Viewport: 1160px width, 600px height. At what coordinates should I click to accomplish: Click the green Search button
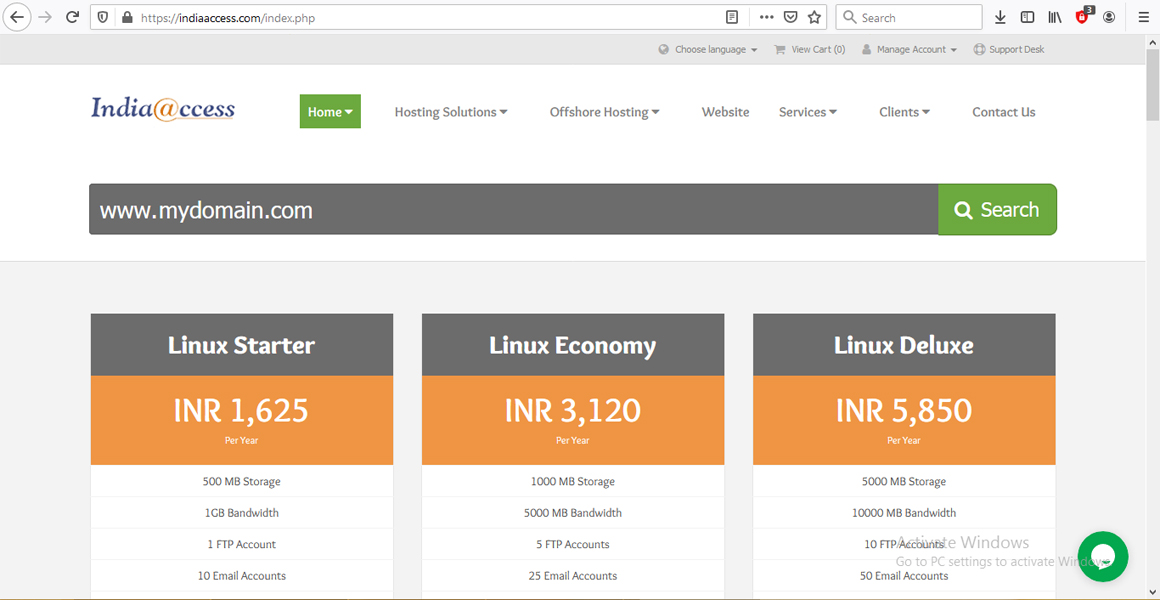point(997,209)
